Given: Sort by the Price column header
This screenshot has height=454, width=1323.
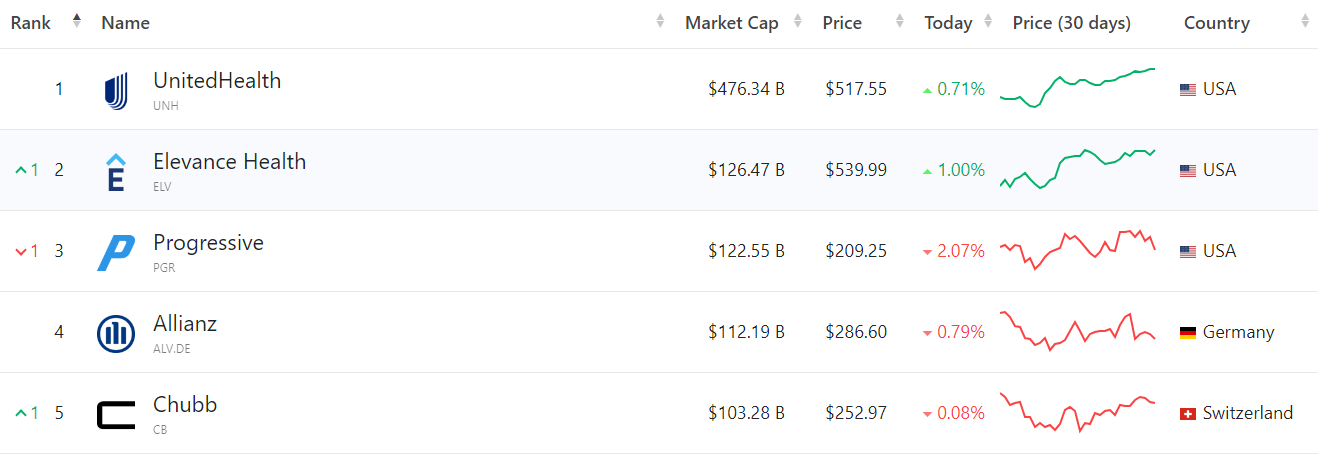Looking at the screenshot, I should tap(842, 23).
